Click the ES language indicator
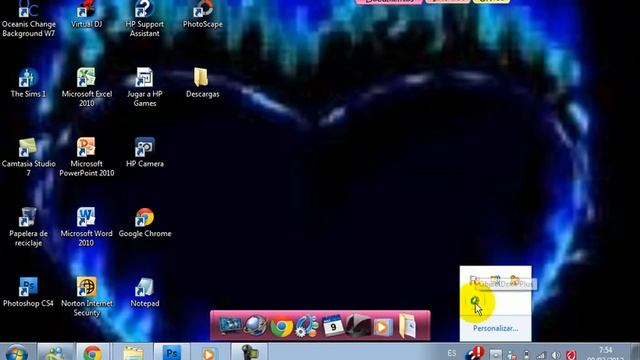 pyautogui.click(x=451, y=353)
